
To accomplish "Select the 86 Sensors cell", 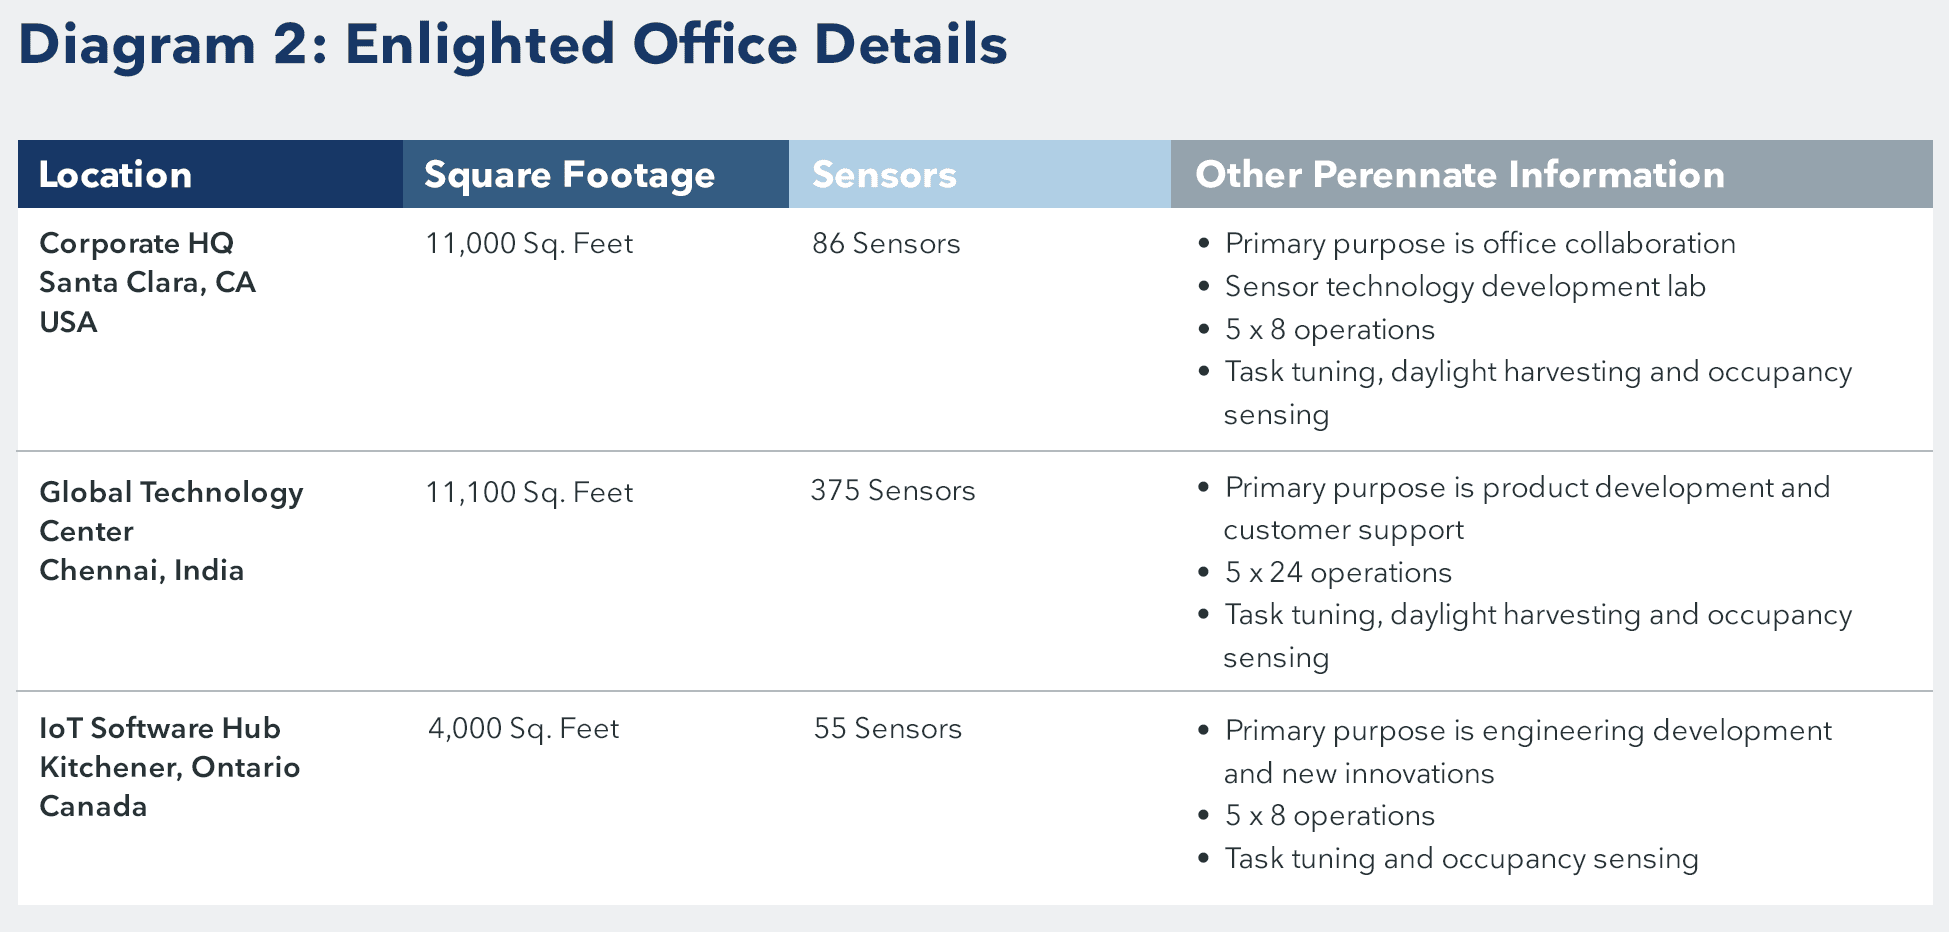I will click(x=885, y=244).
